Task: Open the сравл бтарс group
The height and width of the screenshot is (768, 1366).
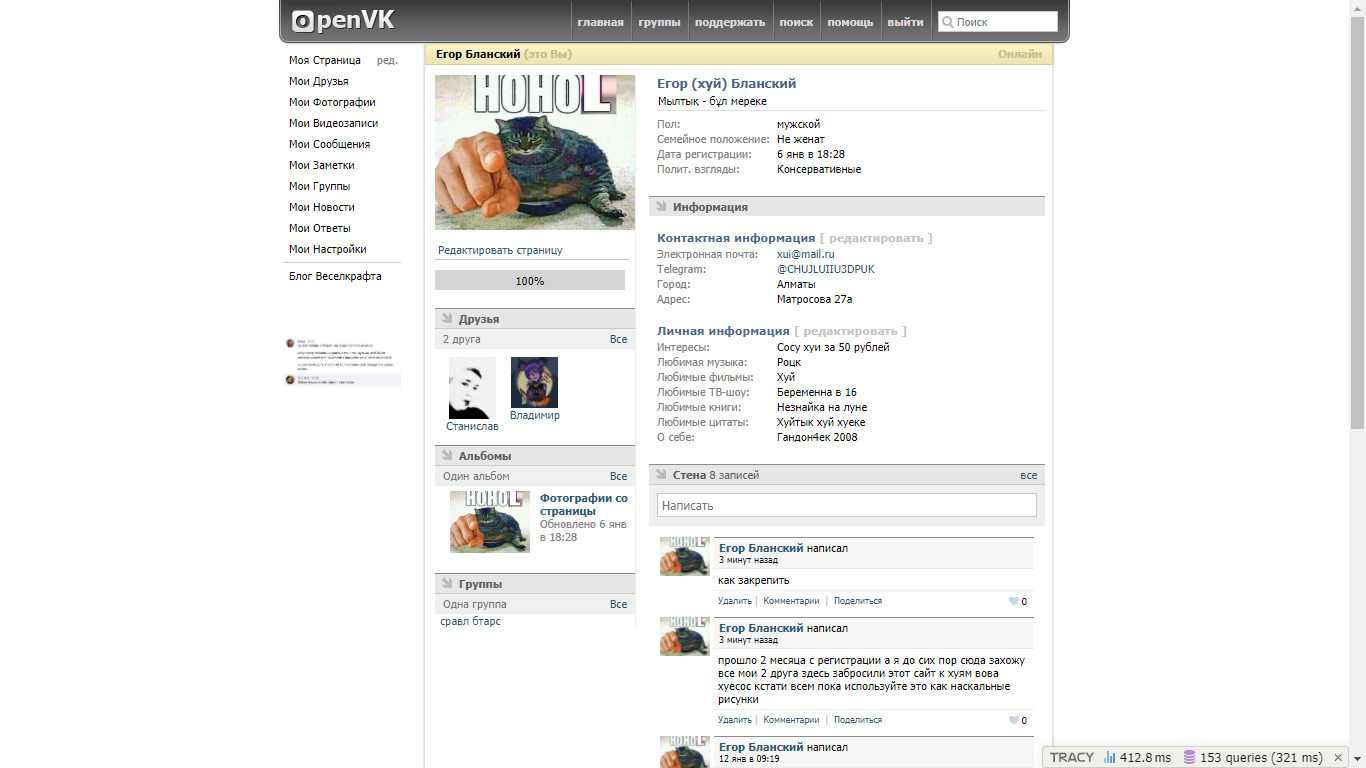Action: [x=470, y=621]
